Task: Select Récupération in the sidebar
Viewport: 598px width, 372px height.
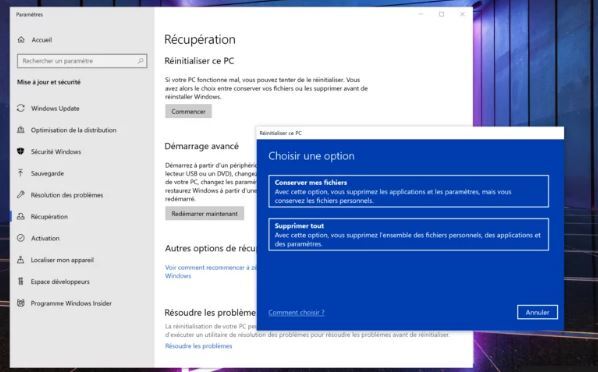Action: pyautogui.click(x=49, y=217)
